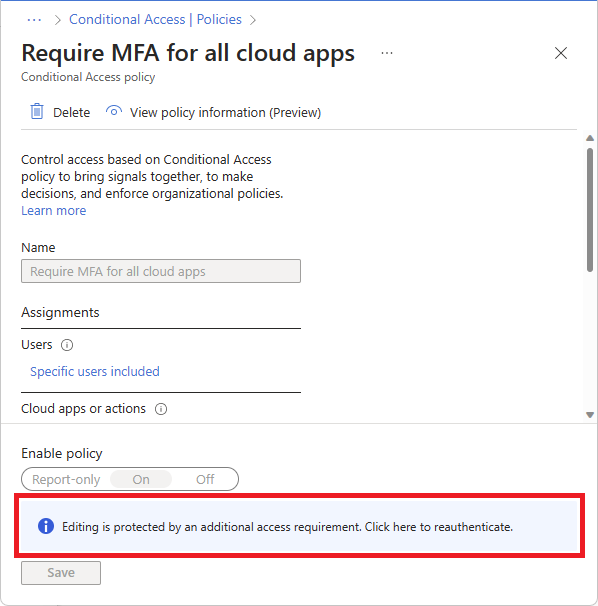Close the policy pane with the X

[x=561, y=53]
